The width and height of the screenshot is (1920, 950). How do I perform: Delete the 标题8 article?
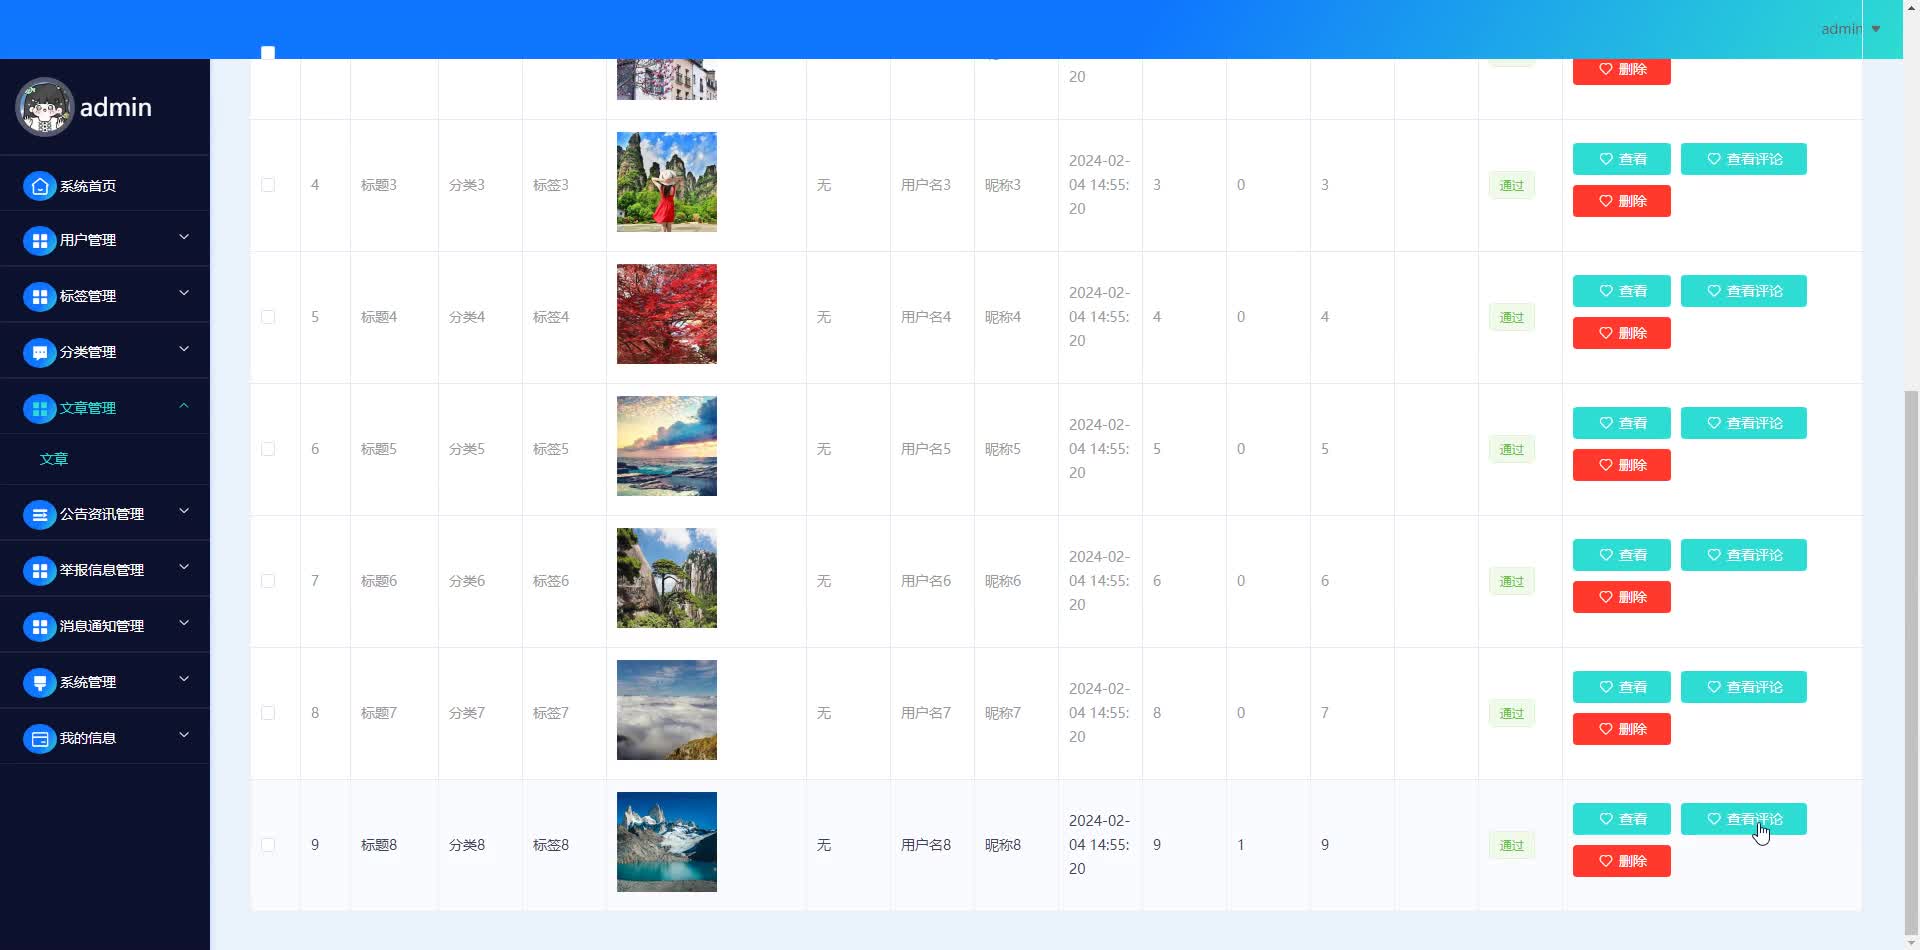point(1622,861)
